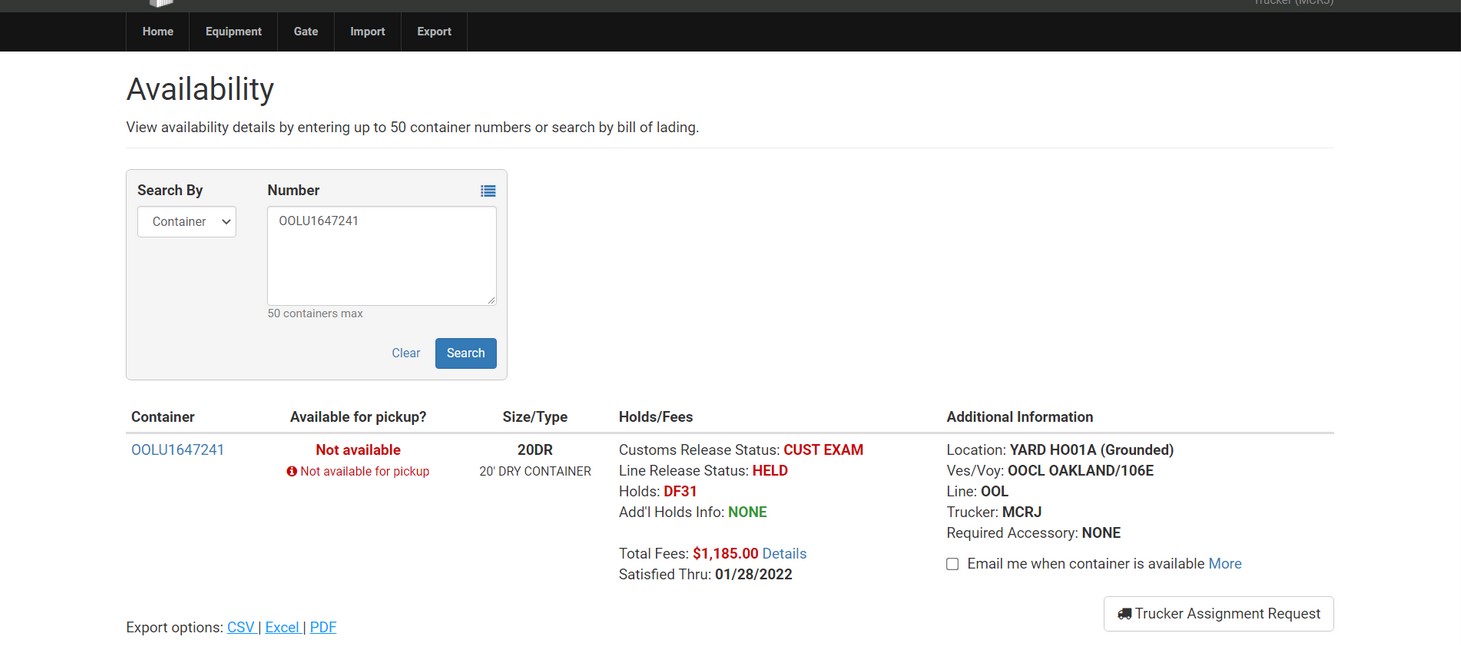Open the Home menu item
The height and width of the screenshot is (645, 1461).
[158, 32]
